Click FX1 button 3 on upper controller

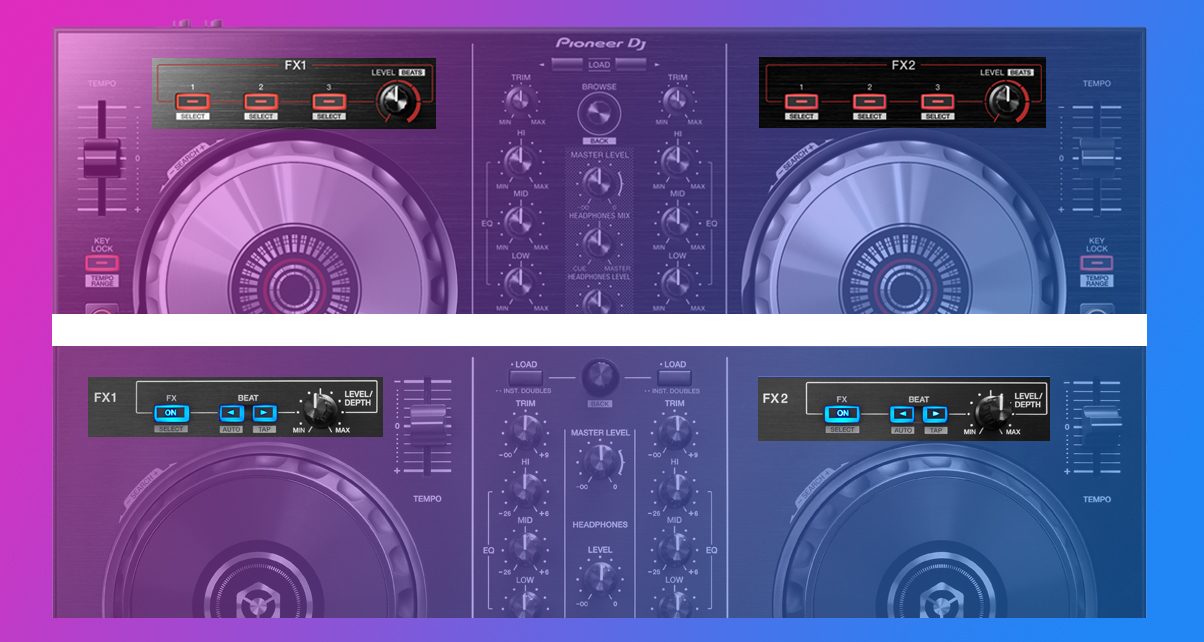click(x=329, y=102)
